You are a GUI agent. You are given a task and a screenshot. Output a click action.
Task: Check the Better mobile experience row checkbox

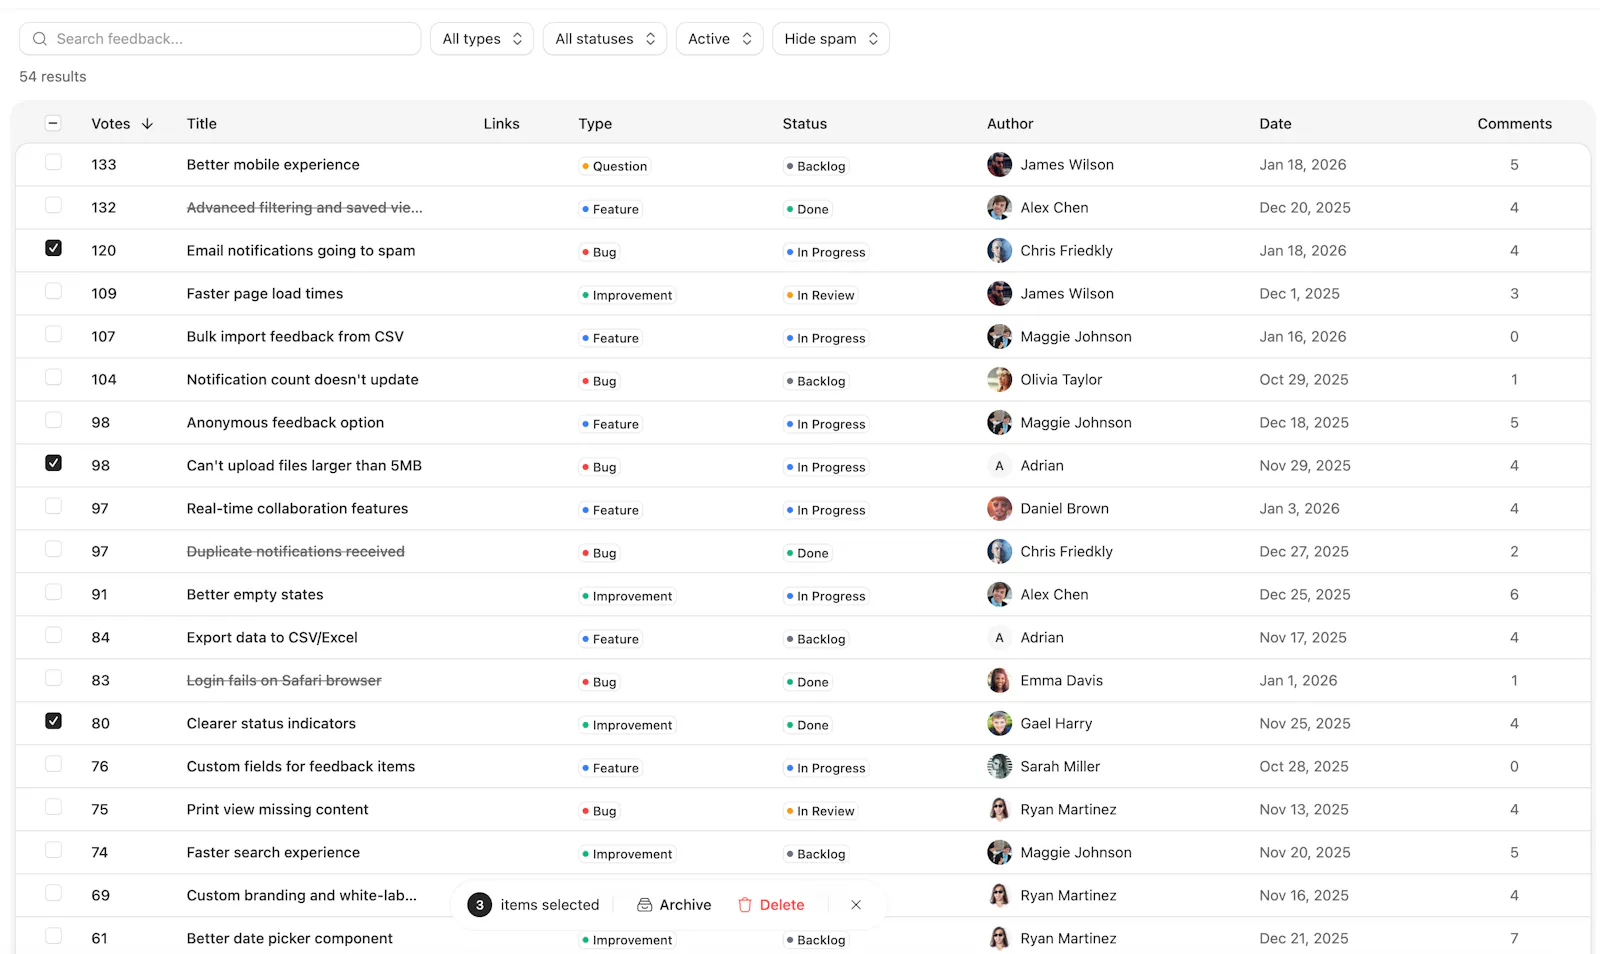(x=53, y=162)
